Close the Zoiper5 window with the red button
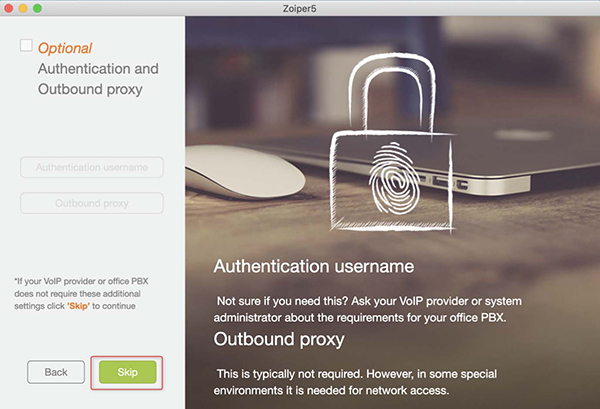This screenshot has height=409, width=600. [x=8, y=8]
